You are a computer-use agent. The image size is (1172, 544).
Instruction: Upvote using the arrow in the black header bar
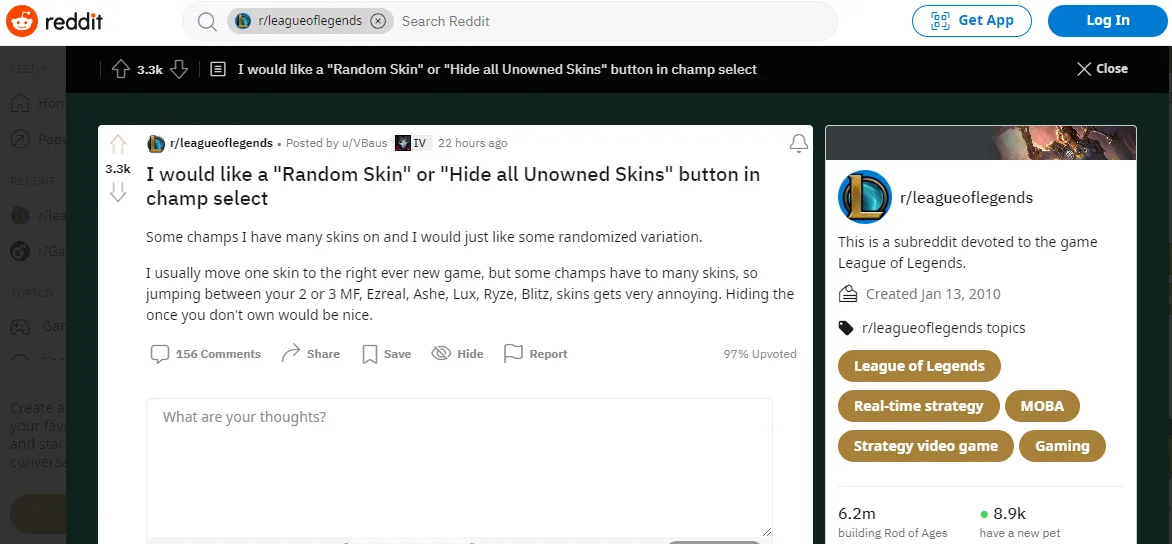[x=120, y=69]
